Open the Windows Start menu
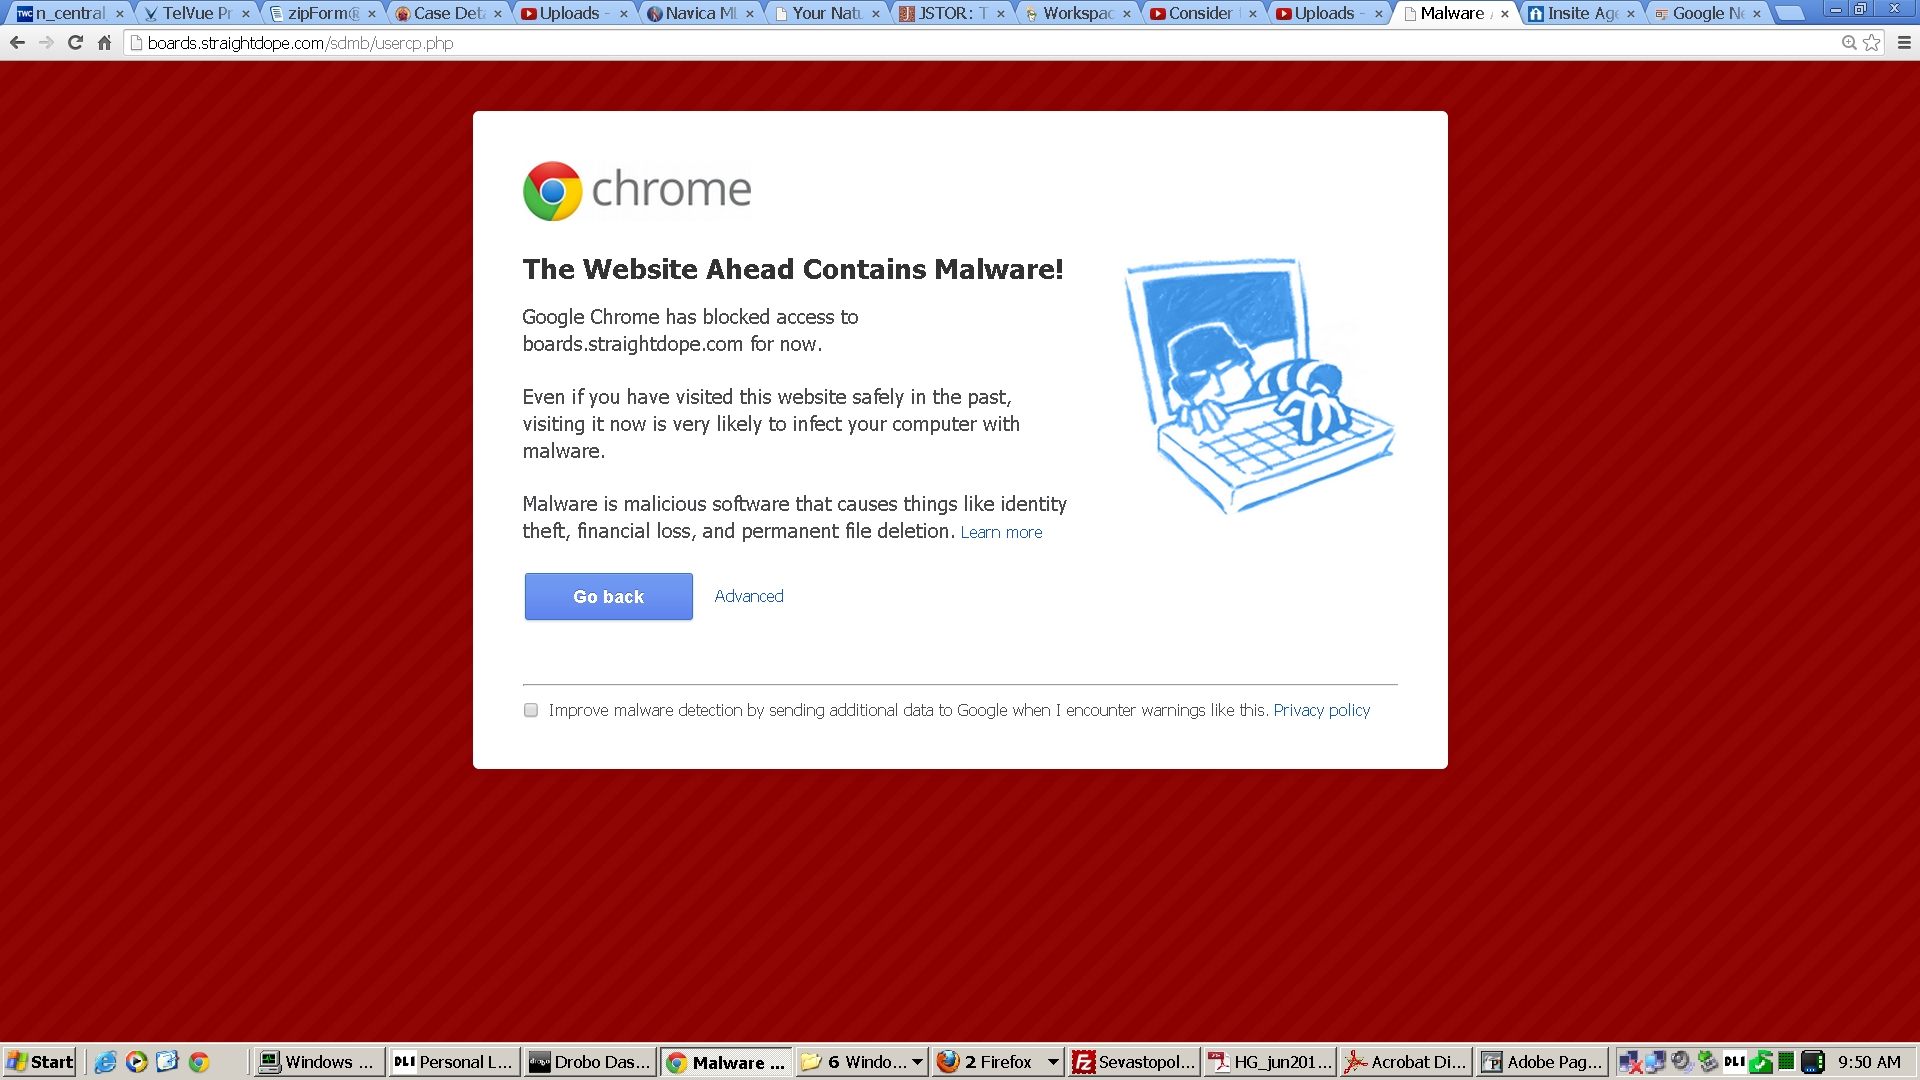1920x1080 pixels. [x=39, y=1062]
